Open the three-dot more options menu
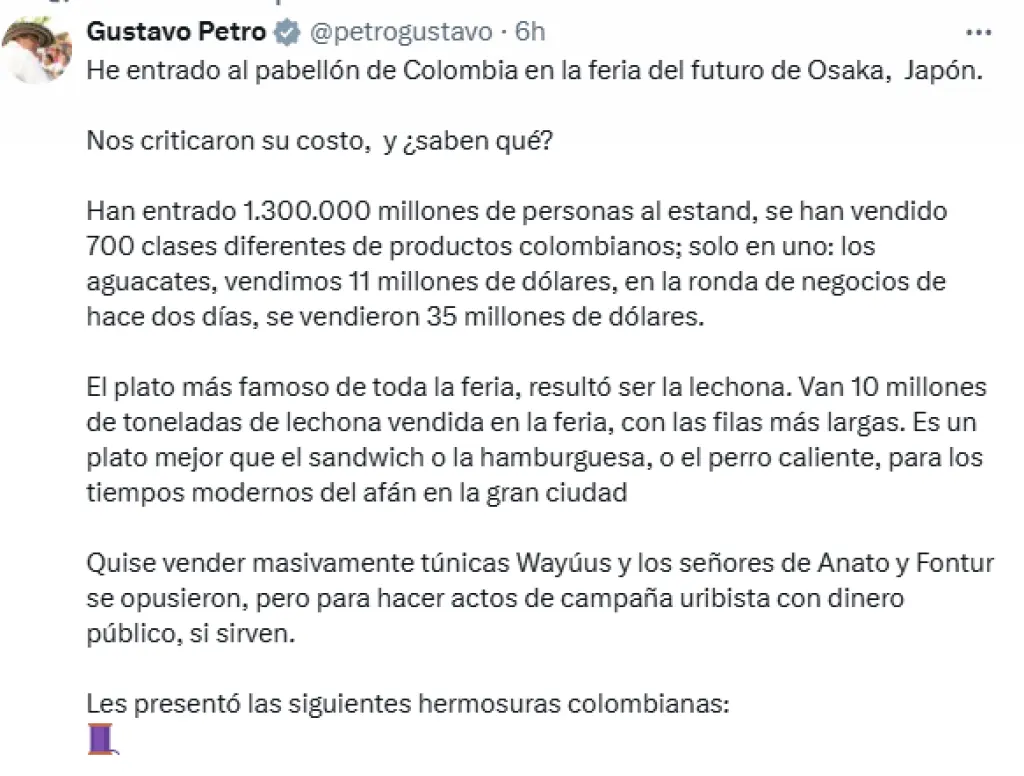 pos(978,32)
